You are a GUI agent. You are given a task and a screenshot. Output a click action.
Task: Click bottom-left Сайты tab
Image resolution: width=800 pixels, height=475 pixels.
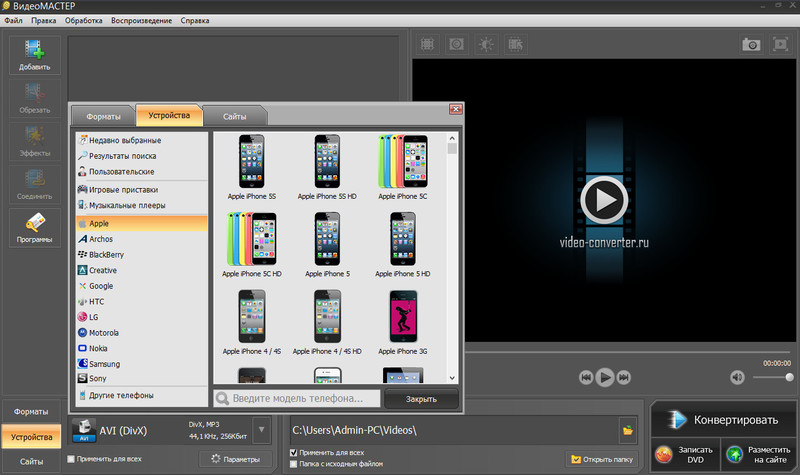pyautogui.click(x=31, y=461)
